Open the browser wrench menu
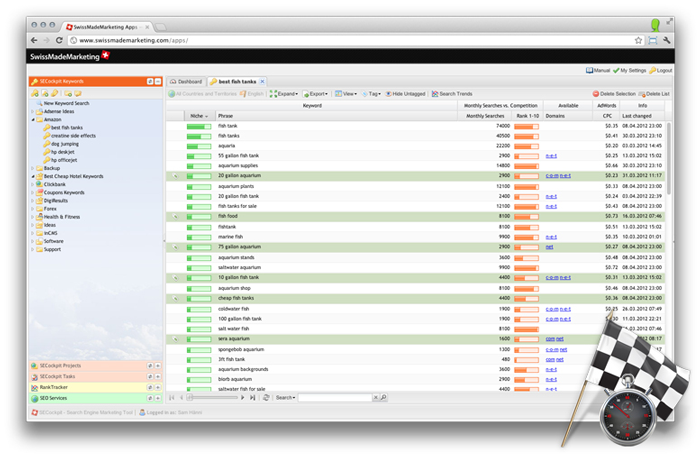Screen dimensions: 700x457 click(x=667, y=40)
